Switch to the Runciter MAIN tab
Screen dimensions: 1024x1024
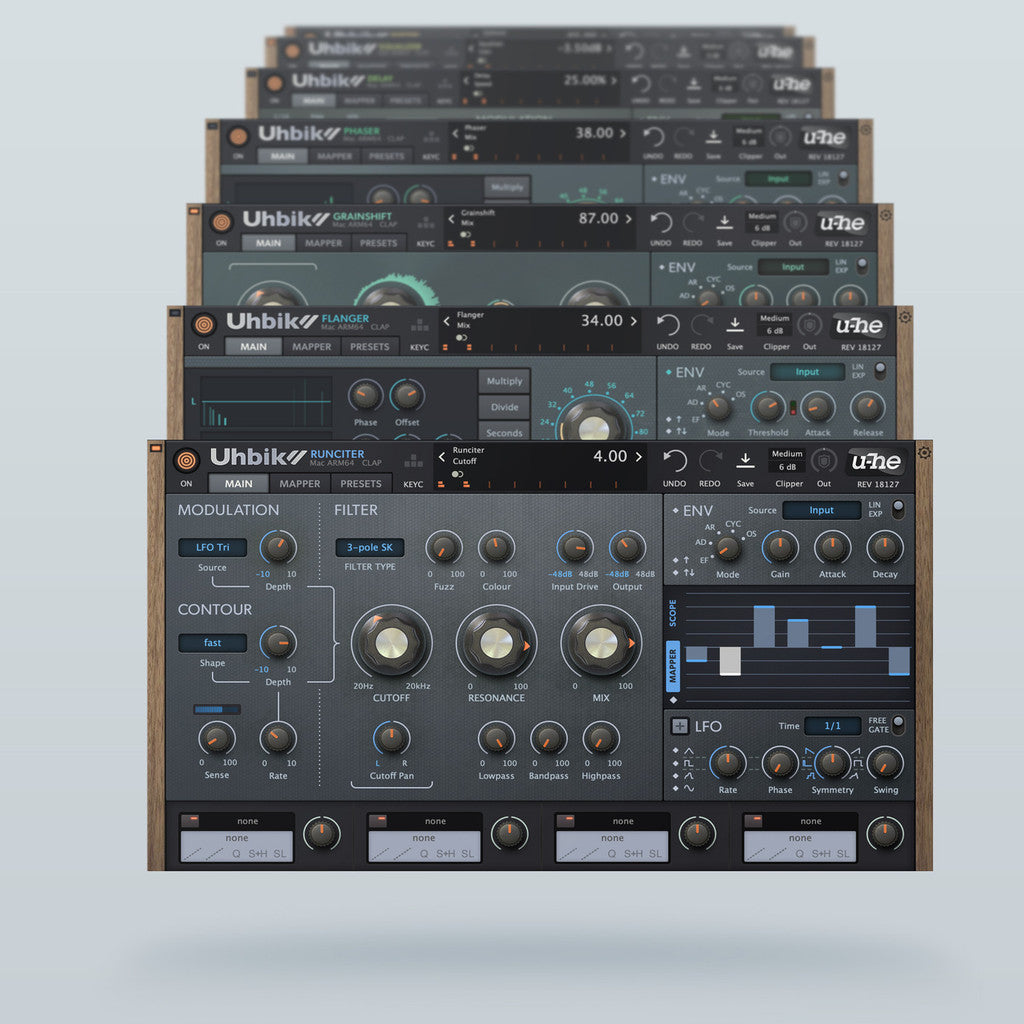pyautogui.click(x=238, y=483)
